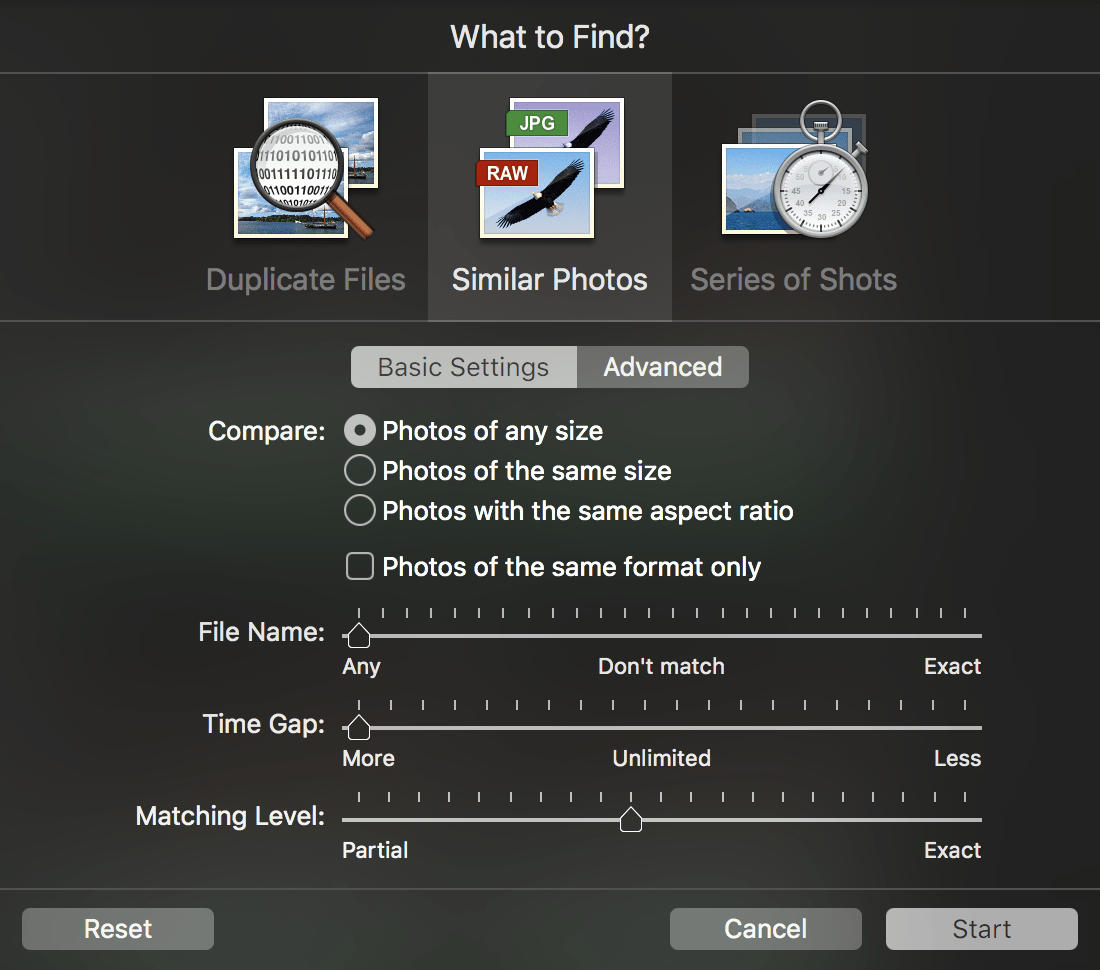Select "Photos with the same aspect ratio"
Viewport: 1100px width, 970px height.
pos(359,511)
